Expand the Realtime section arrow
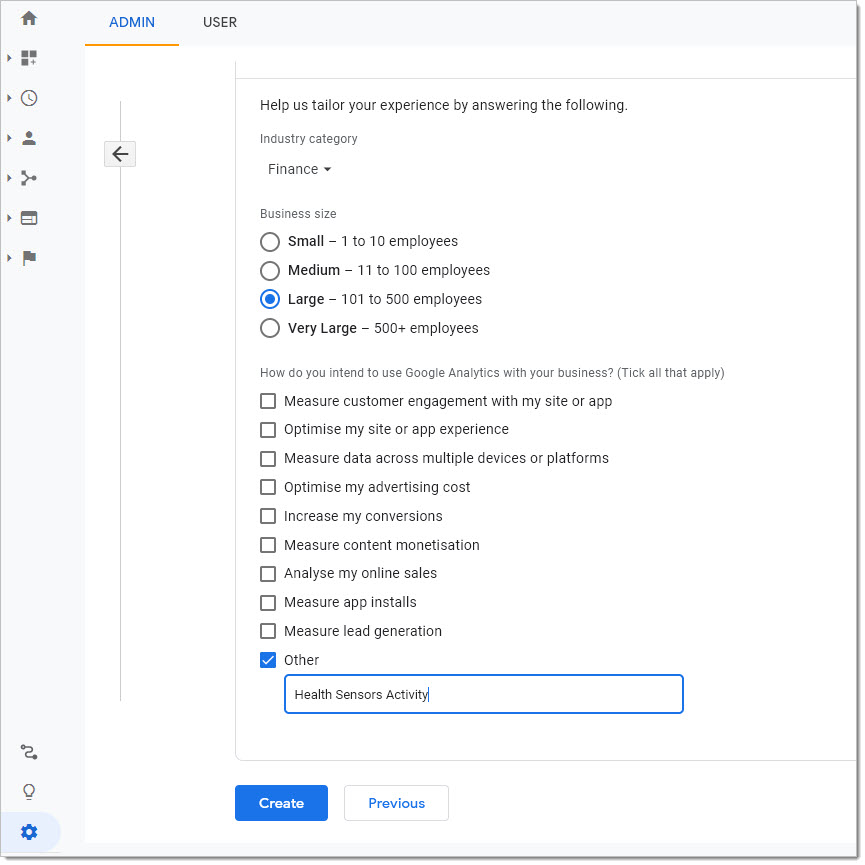This screenshot has height=865, width=865. pyautogui.click(x=9, y=98)
